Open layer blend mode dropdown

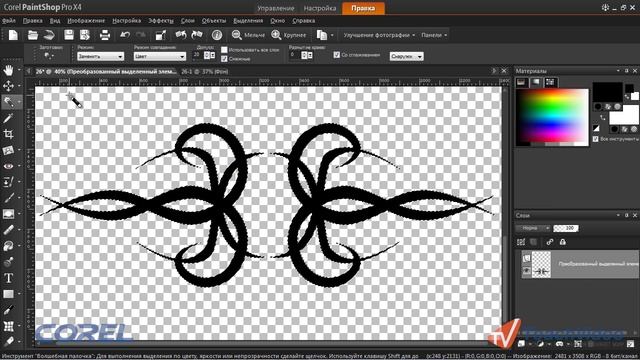tap(533, 228)
